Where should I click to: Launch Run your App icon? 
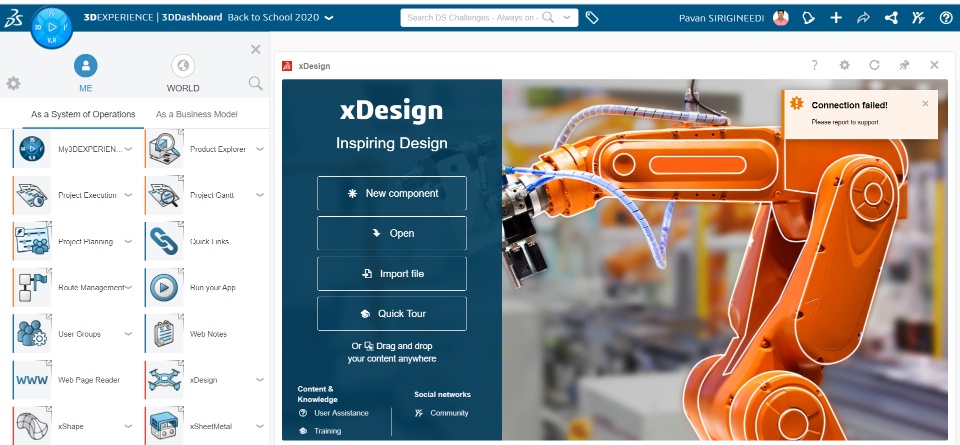point(164,287)
